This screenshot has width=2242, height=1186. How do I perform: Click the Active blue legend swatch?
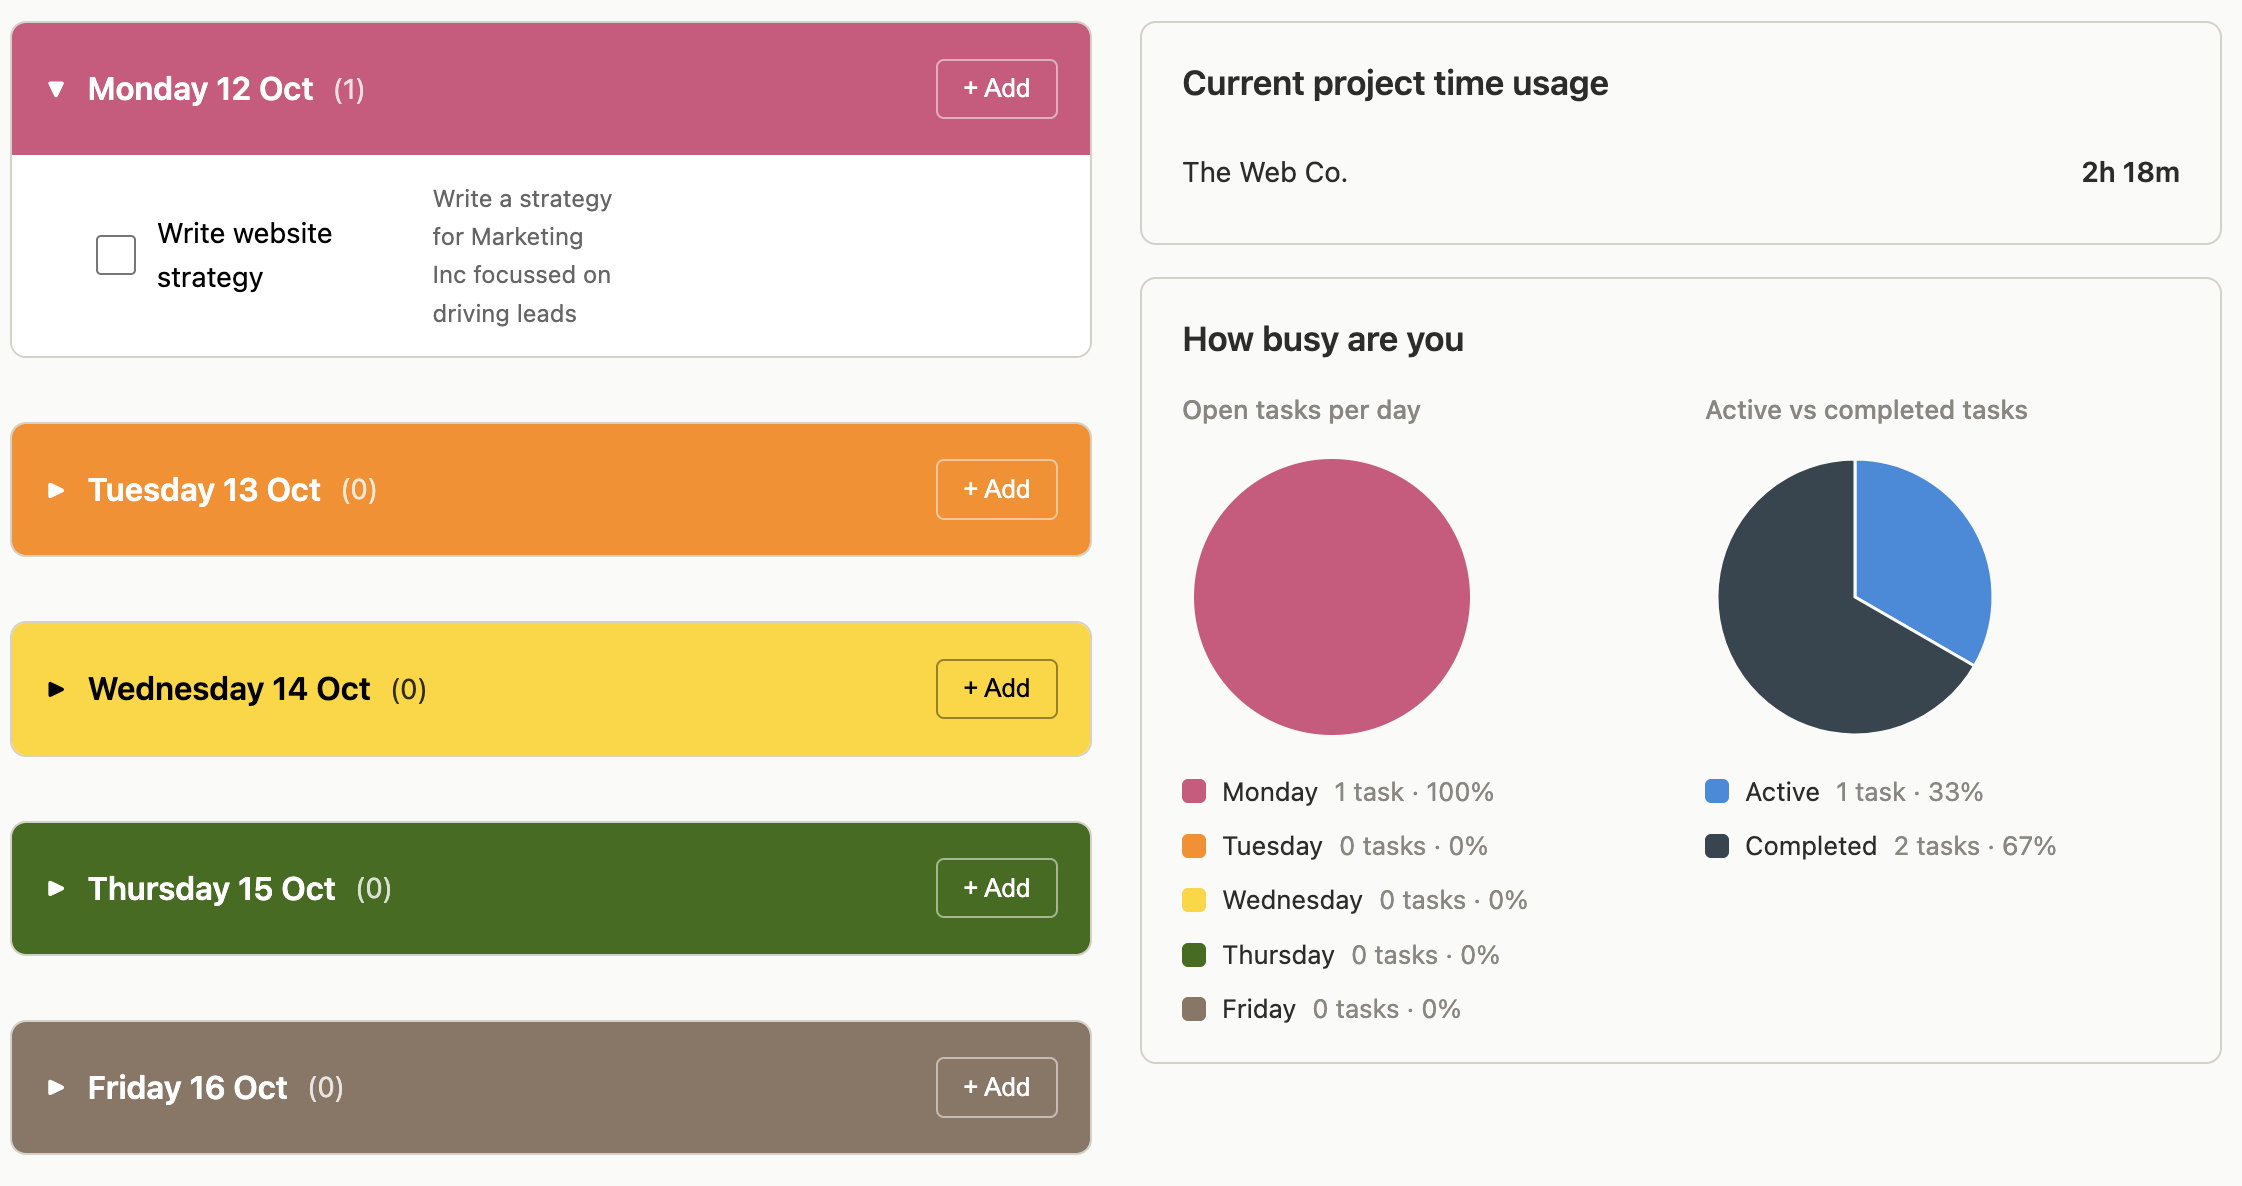pos(1717,791)
